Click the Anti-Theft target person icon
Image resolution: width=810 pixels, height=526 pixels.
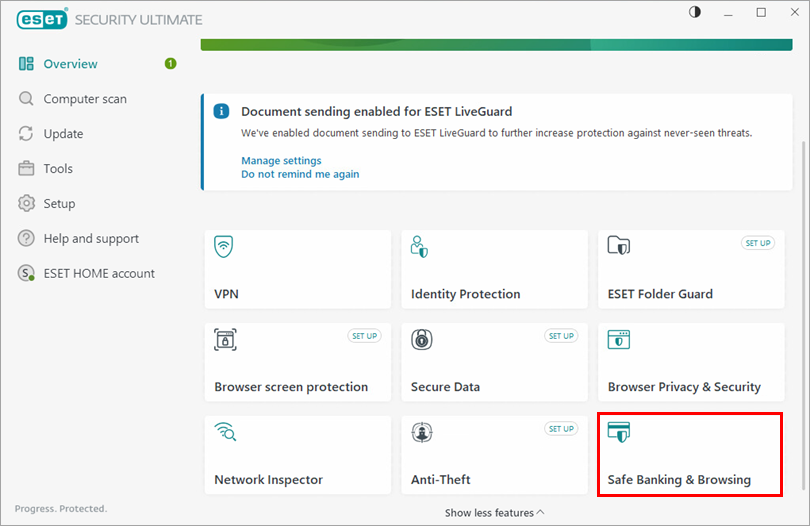coord(422,432)
